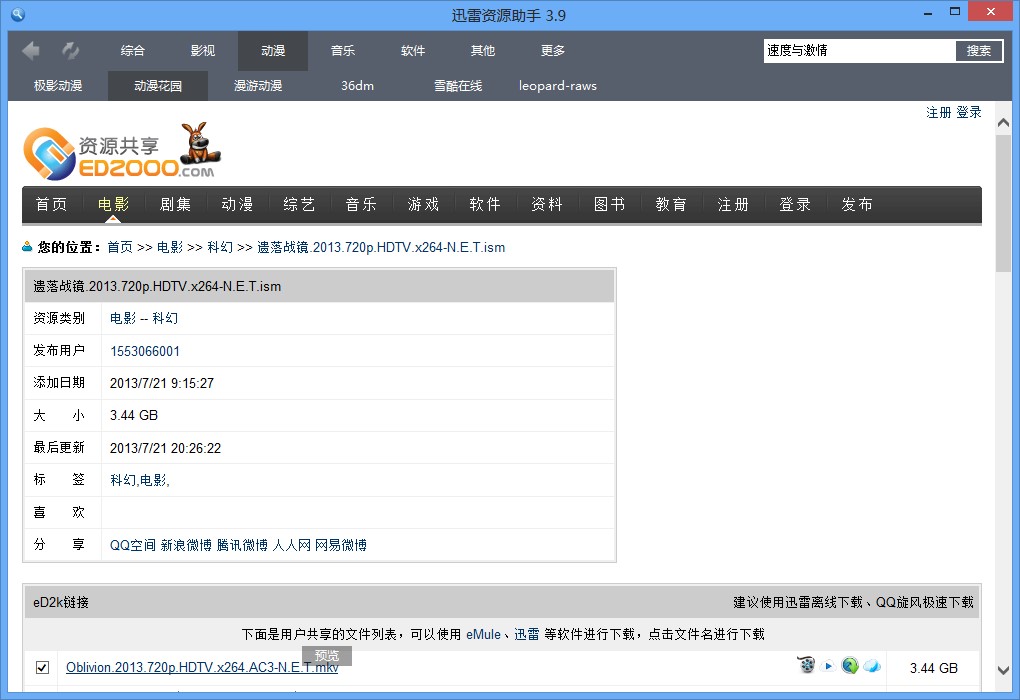1020x700 pixels.
Task: Open 游戏 in the site navigation bar
Action: click(x=423, y=204)
